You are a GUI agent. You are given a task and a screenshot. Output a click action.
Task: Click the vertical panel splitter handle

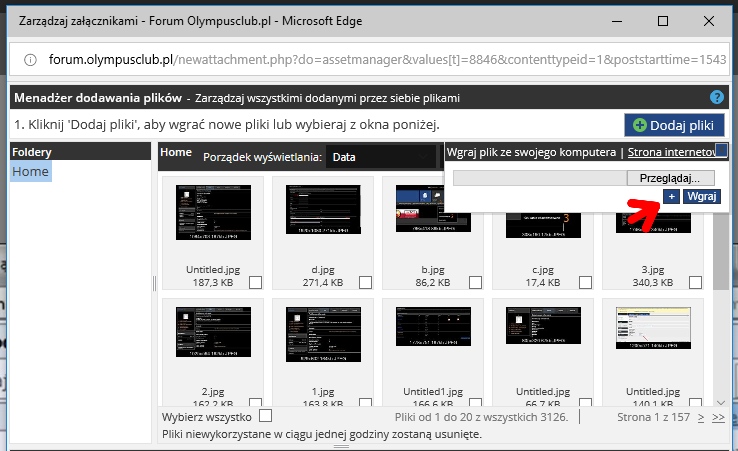tap(154, 284)
